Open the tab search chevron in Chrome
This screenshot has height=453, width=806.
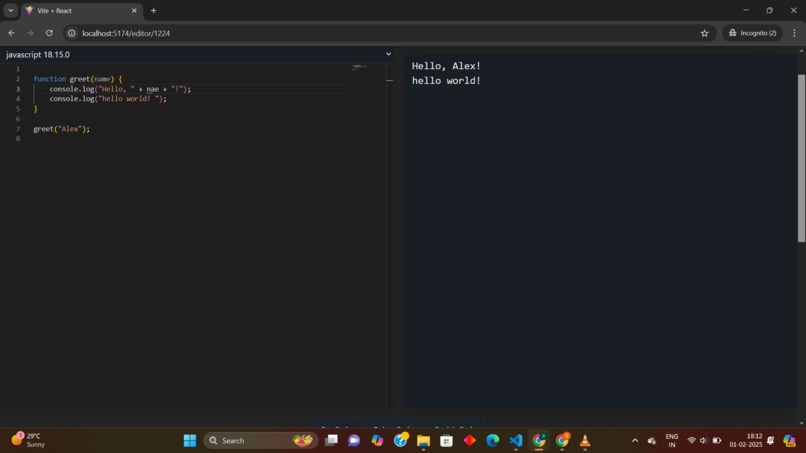click(10, 10)
